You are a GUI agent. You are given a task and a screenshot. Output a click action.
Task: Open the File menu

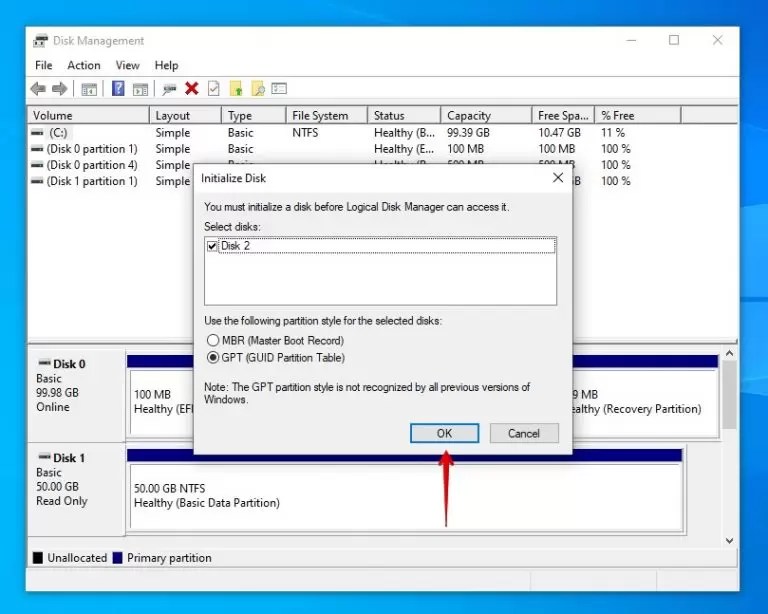click(x=44, y=65)
